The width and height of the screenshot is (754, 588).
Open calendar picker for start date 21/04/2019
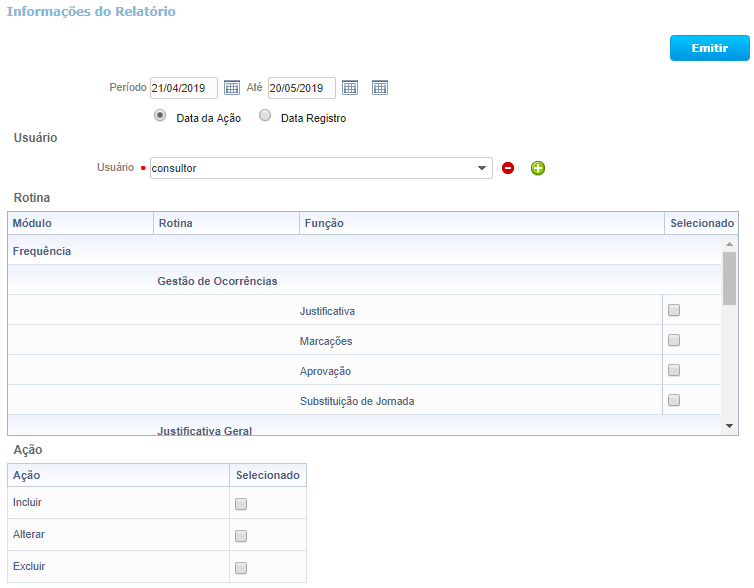[x=232, y=88]
